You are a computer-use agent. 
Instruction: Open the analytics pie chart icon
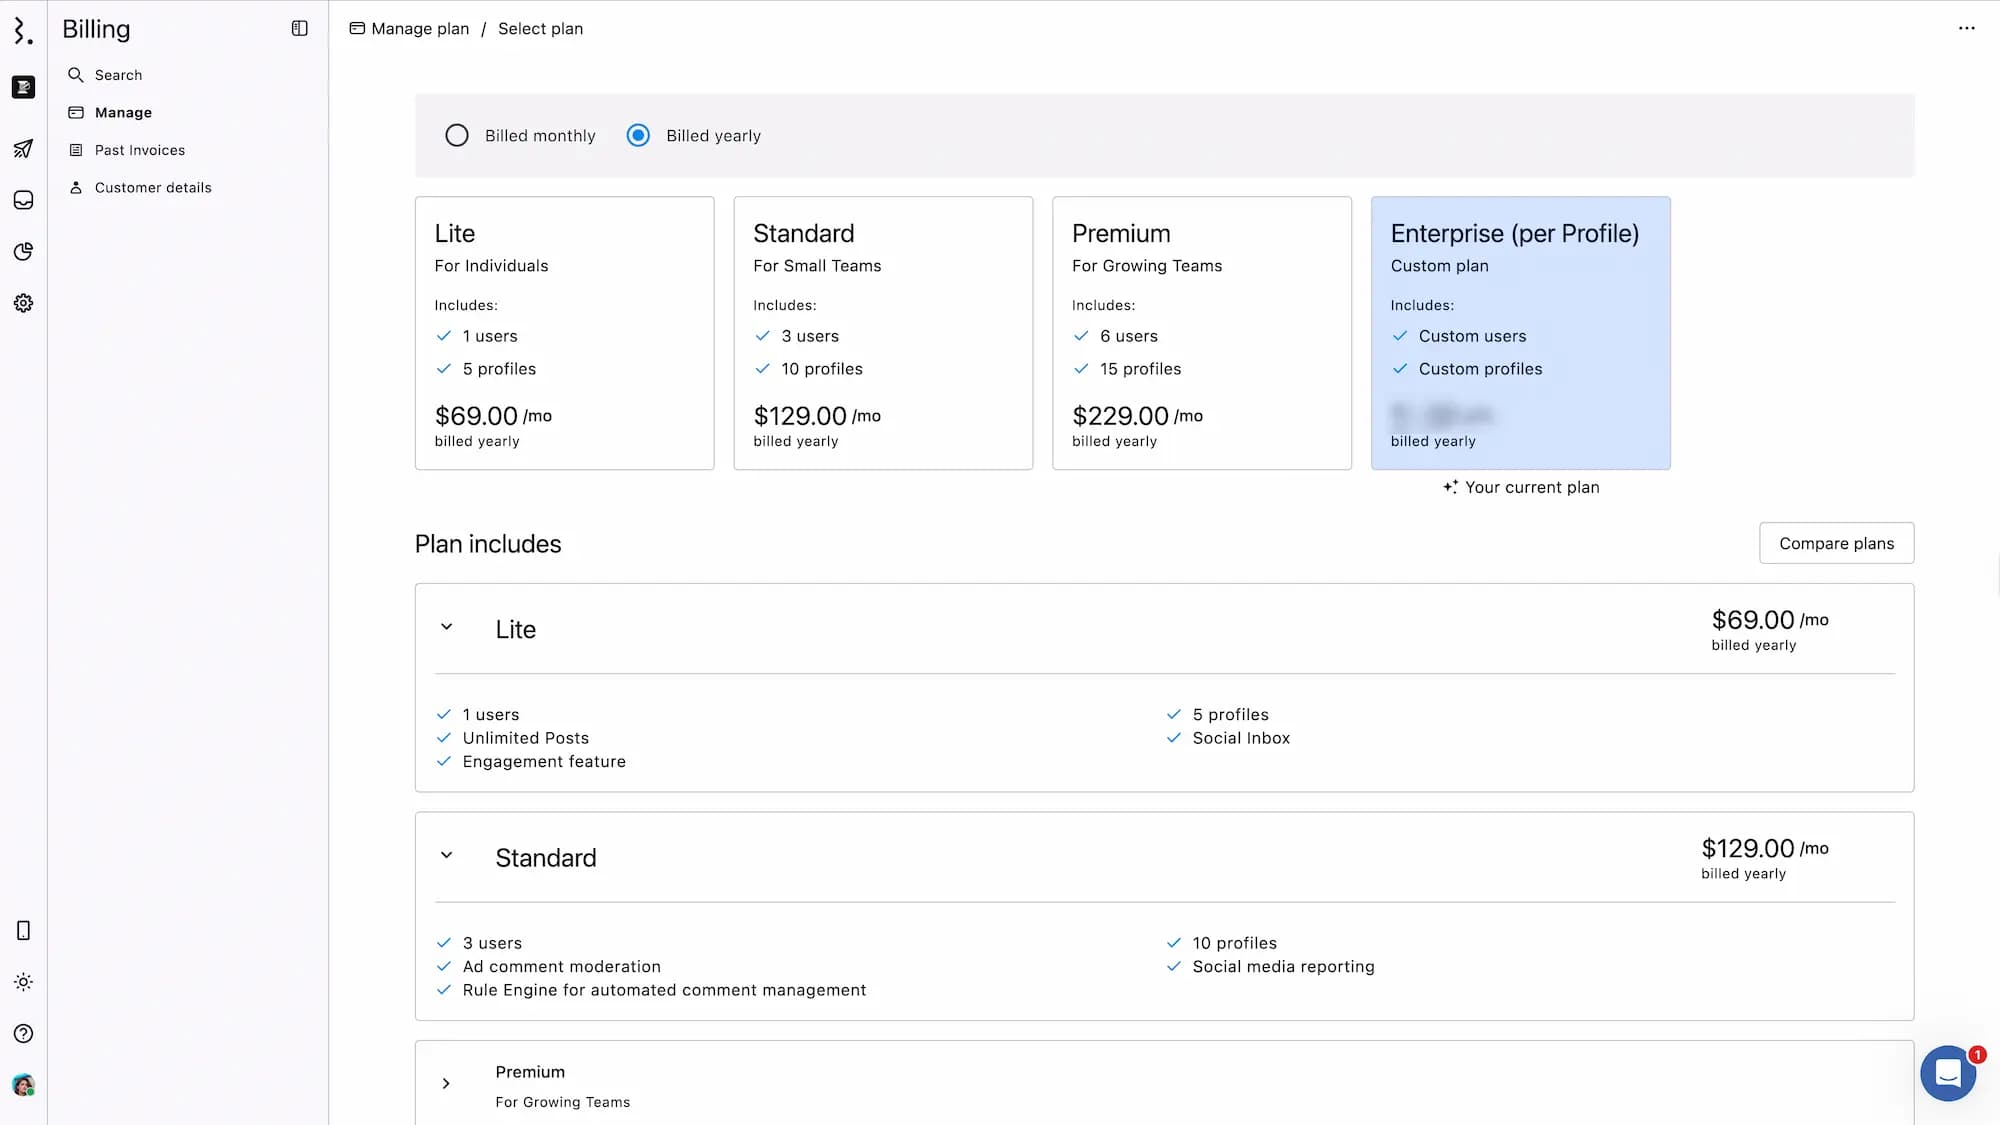click(23, 251)
